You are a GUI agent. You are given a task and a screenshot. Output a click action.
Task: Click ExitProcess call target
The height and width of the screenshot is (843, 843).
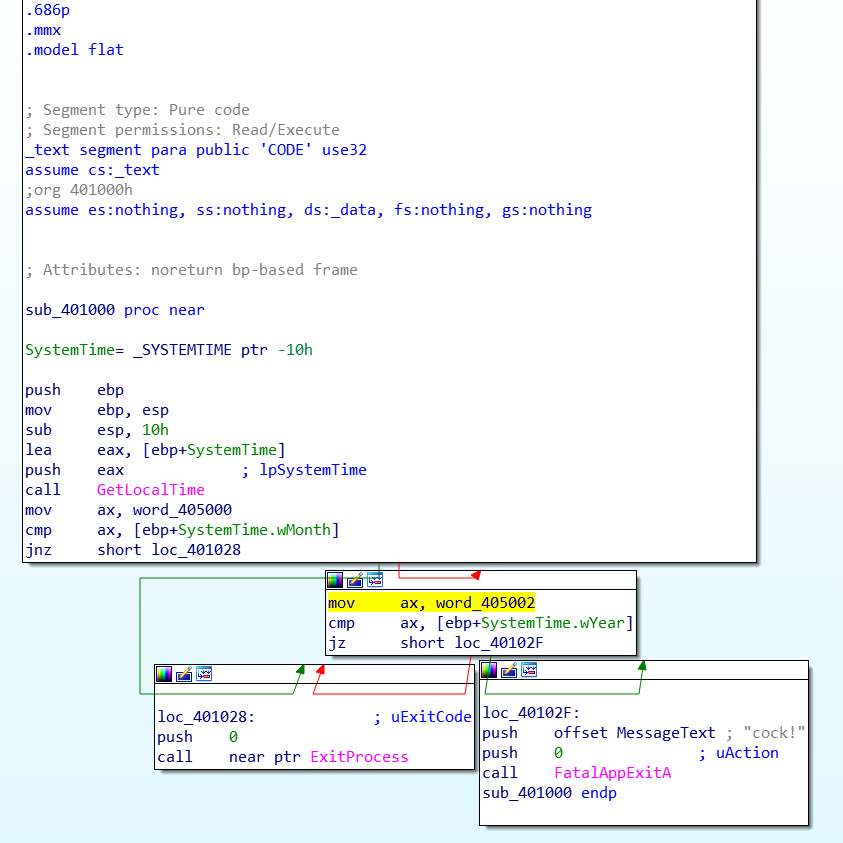point(359,757)
